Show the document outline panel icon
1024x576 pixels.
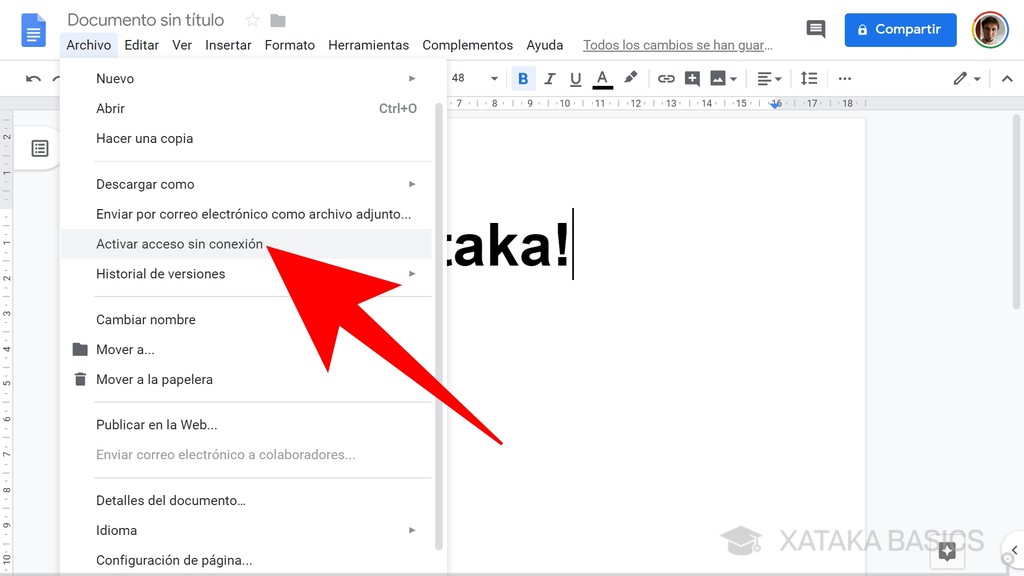pos(40,149)
